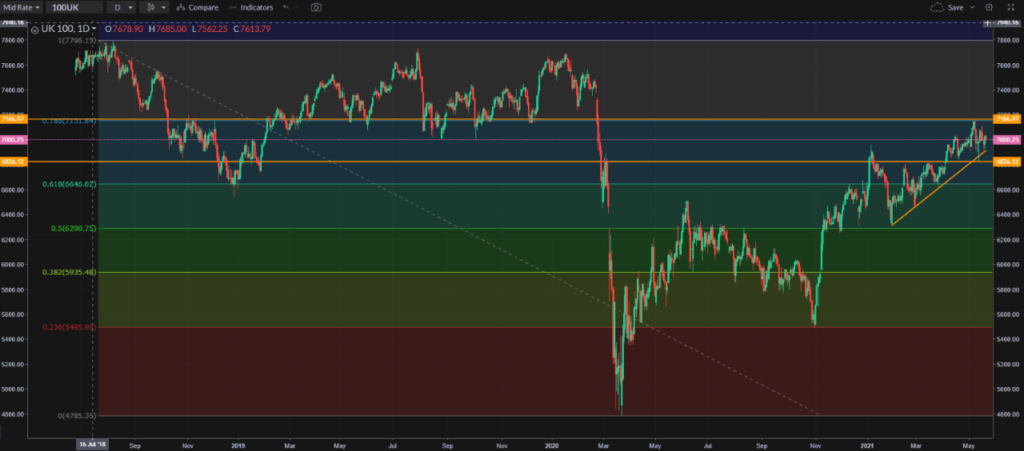Screen dimensions: 1024x451
Task: Click the undo arrow icon
Action: point(285,7)
